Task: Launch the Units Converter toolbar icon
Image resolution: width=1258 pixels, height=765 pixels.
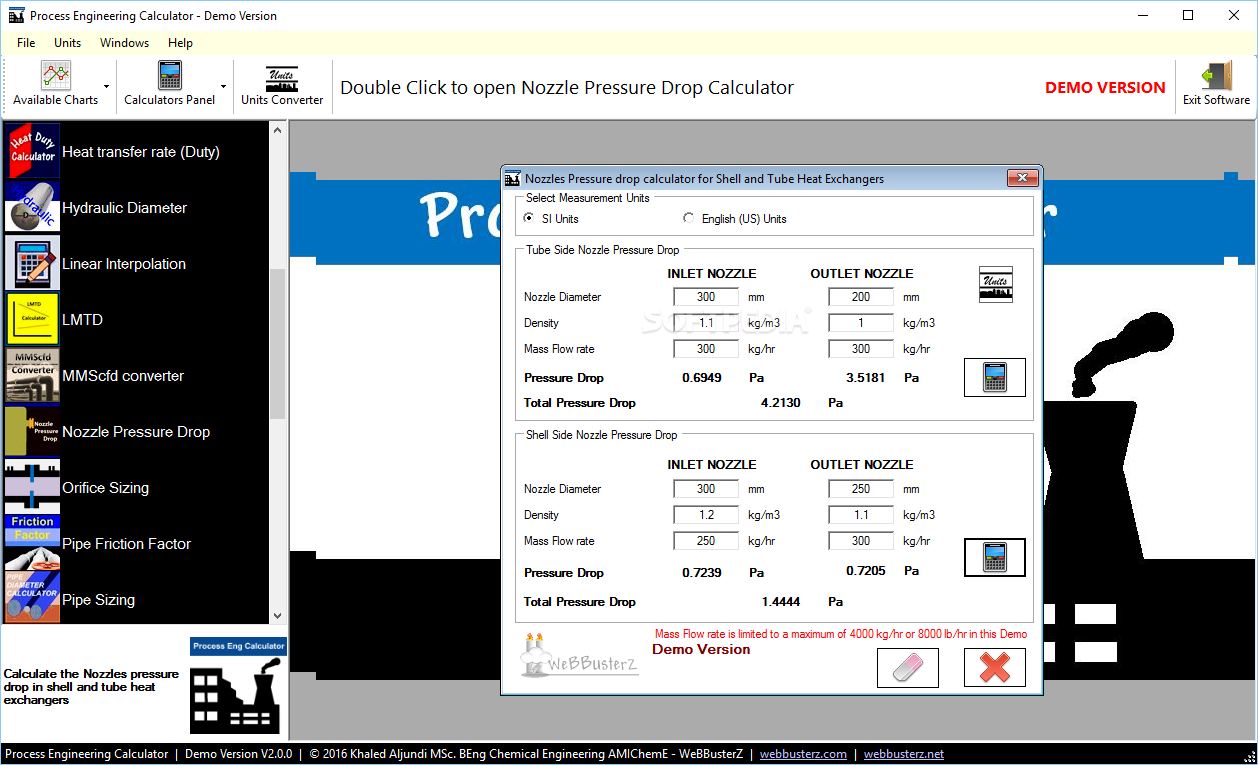Action: (282, 78)
